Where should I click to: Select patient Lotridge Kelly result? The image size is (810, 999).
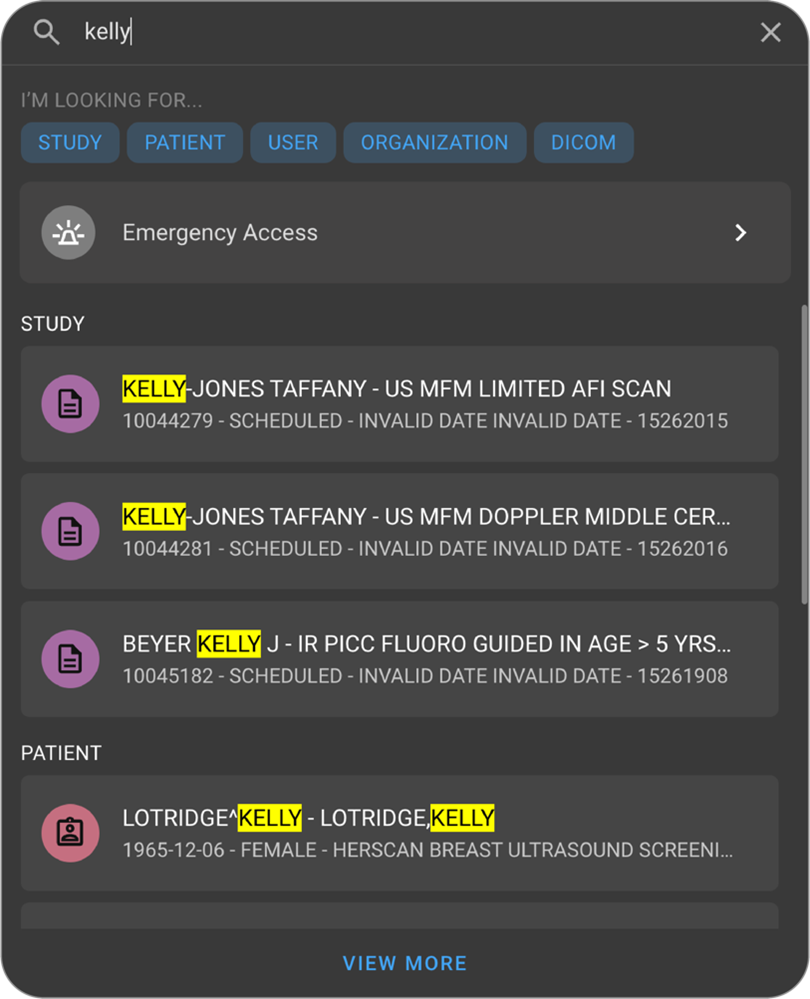(x=420, y=833)
